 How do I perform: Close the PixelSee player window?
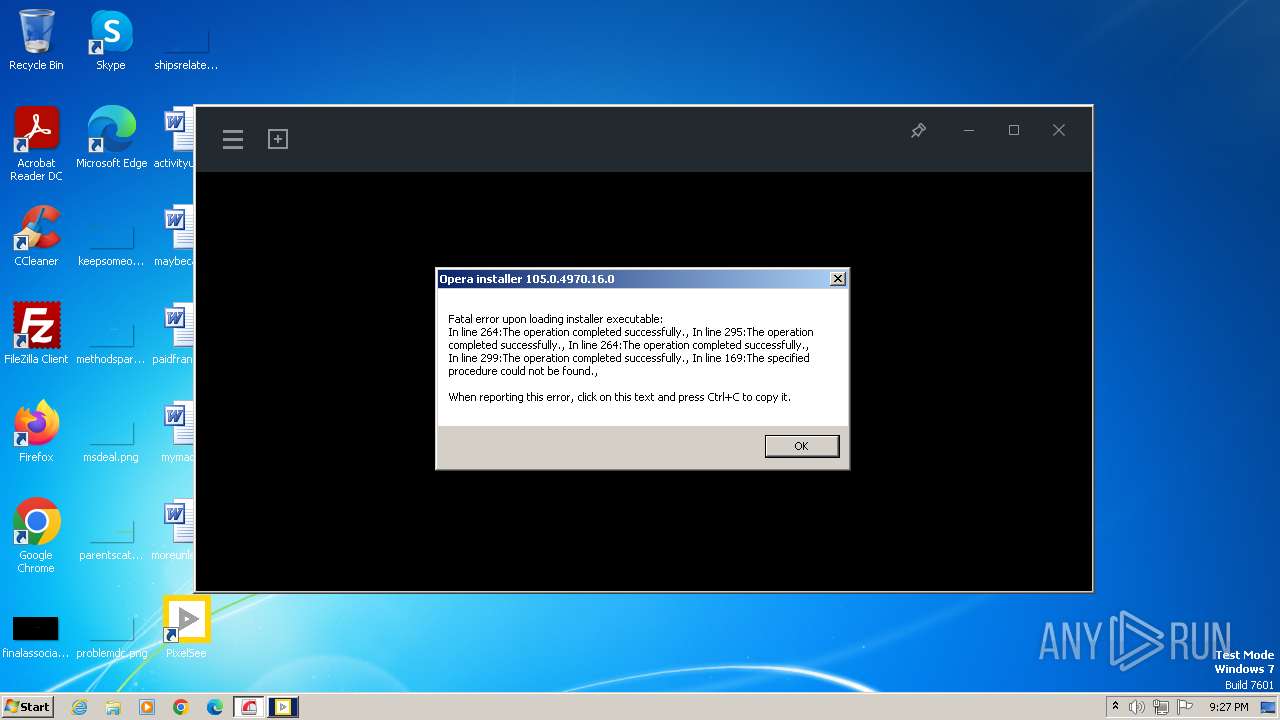[1059, 130]
